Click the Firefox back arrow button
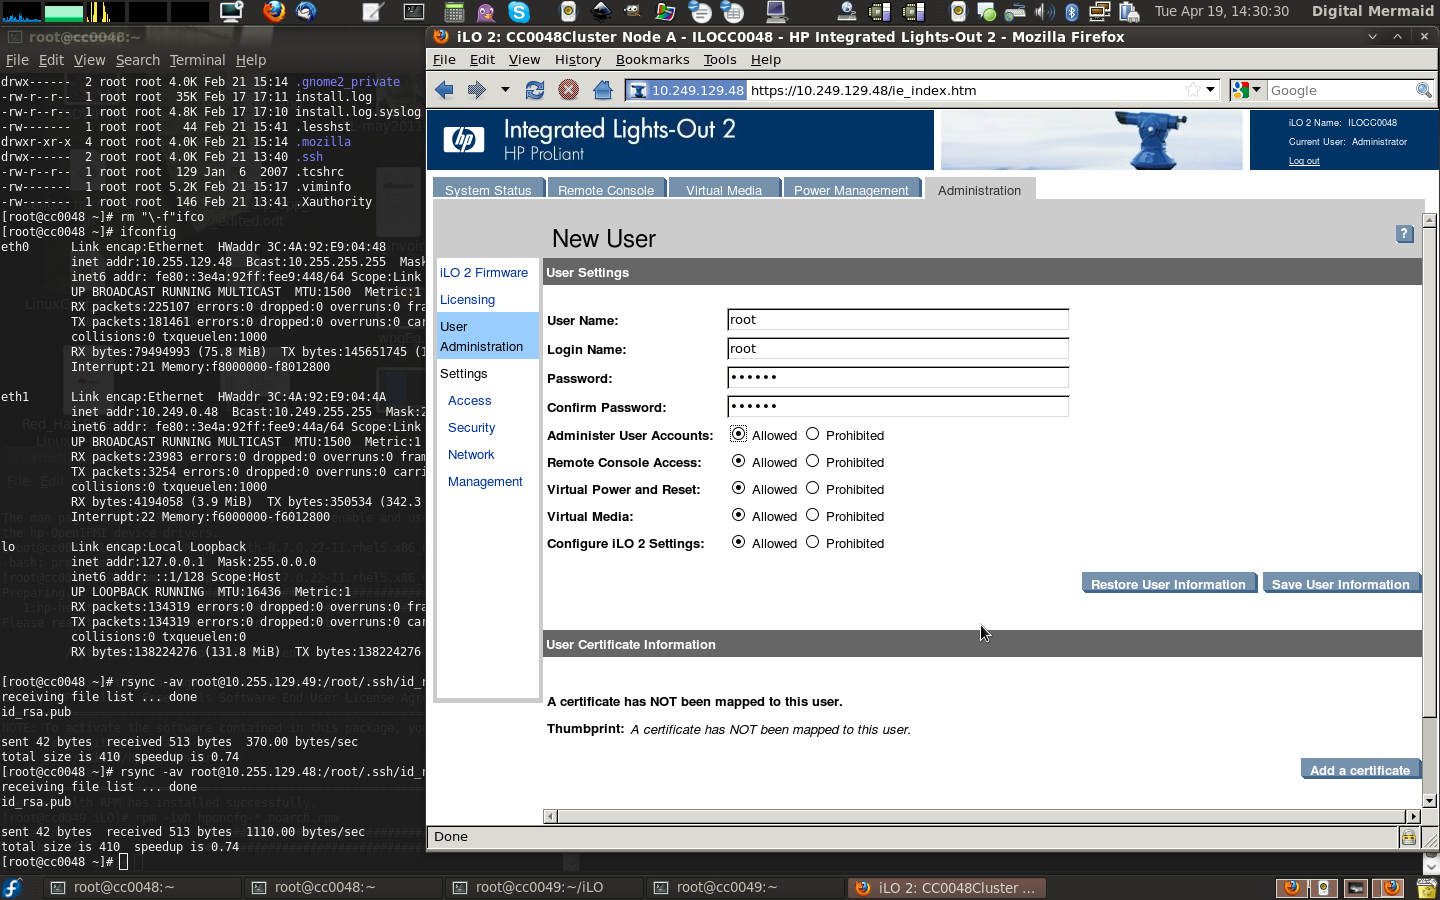This screenshot has height=900, width=1440. (x=445, y=90)
